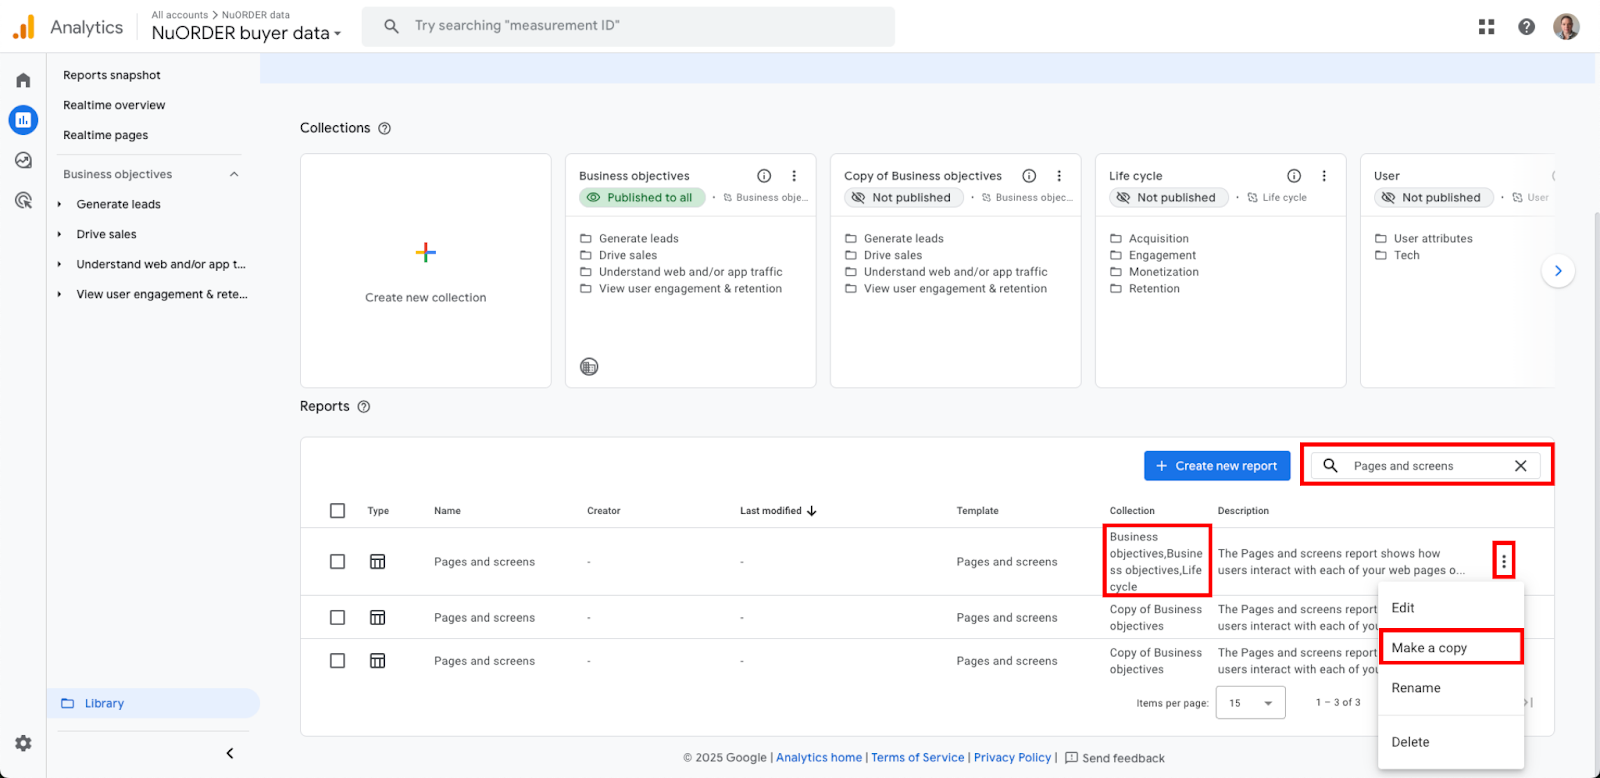Click the table type icon in first report row
The width and height of the screenshot is (1600, 778).
(377, 562)
